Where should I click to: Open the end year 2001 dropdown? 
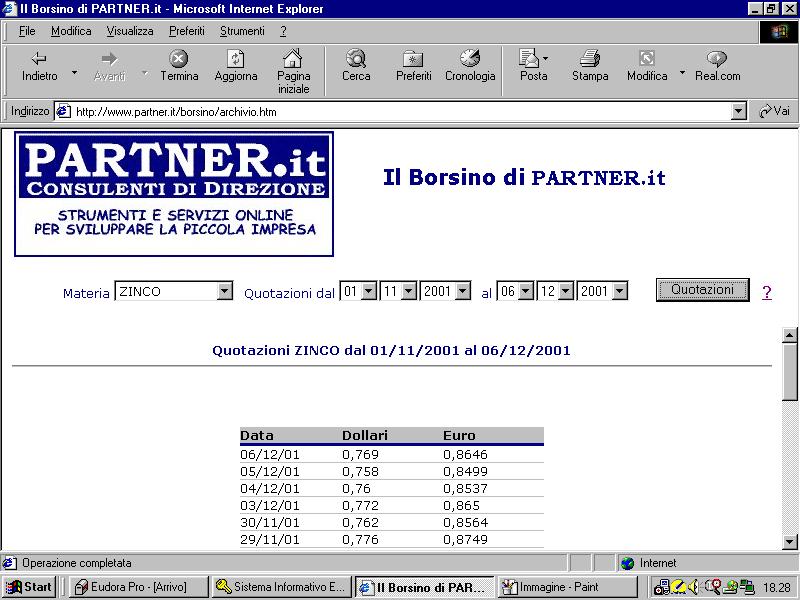click(x=602, y=291)
